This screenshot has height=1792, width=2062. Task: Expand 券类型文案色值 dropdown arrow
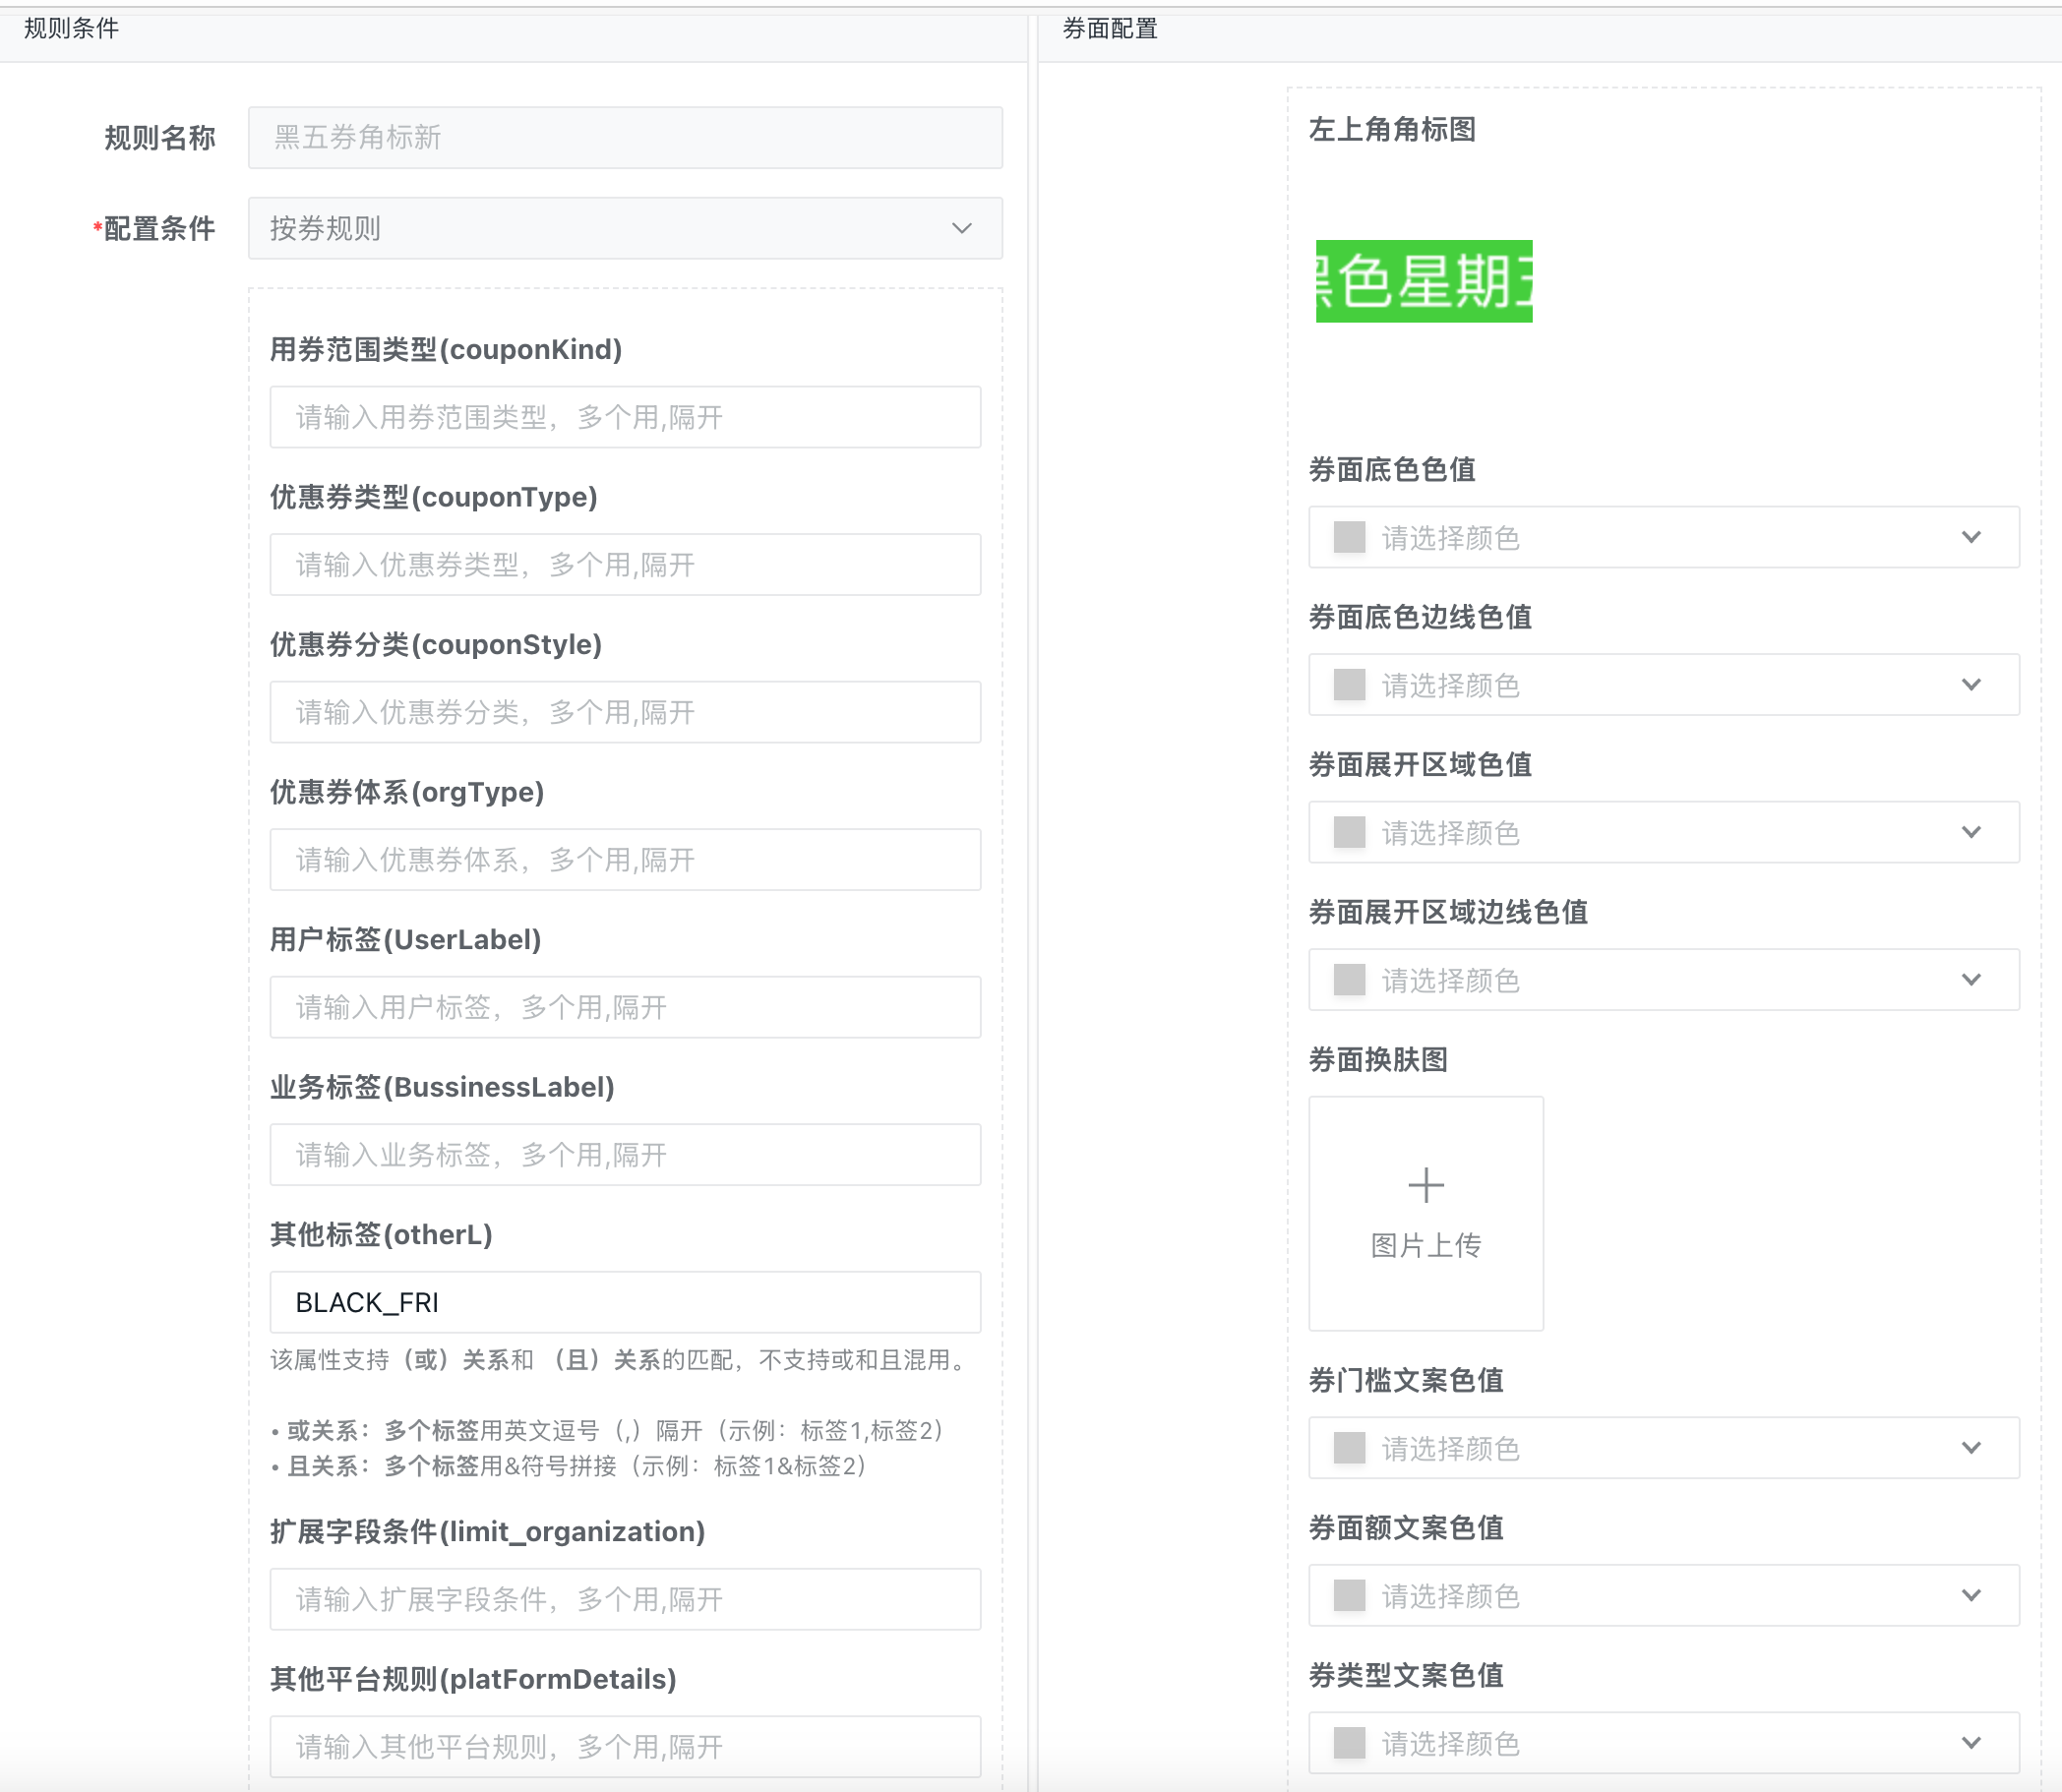[x=1970, y=1743]
